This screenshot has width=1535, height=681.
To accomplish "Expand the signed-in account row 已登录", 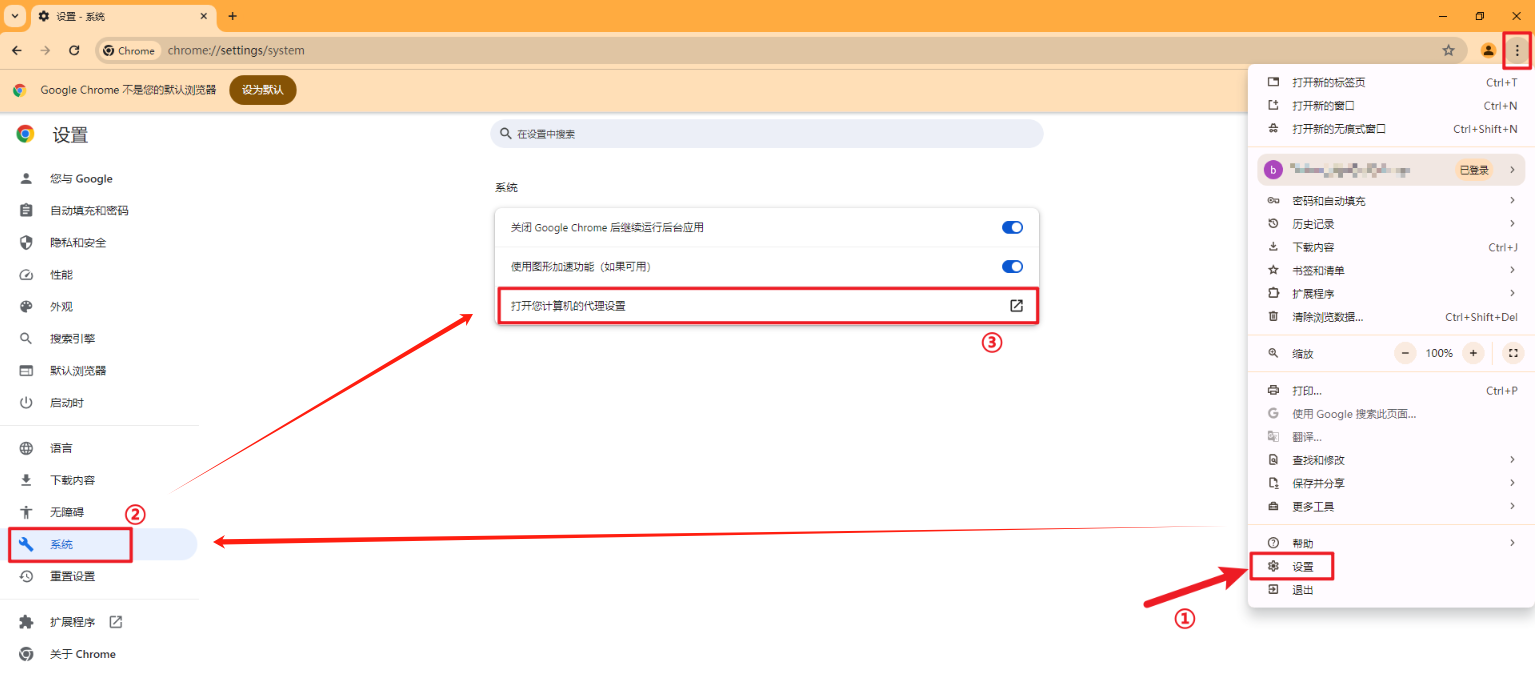I will [1391, 170].
